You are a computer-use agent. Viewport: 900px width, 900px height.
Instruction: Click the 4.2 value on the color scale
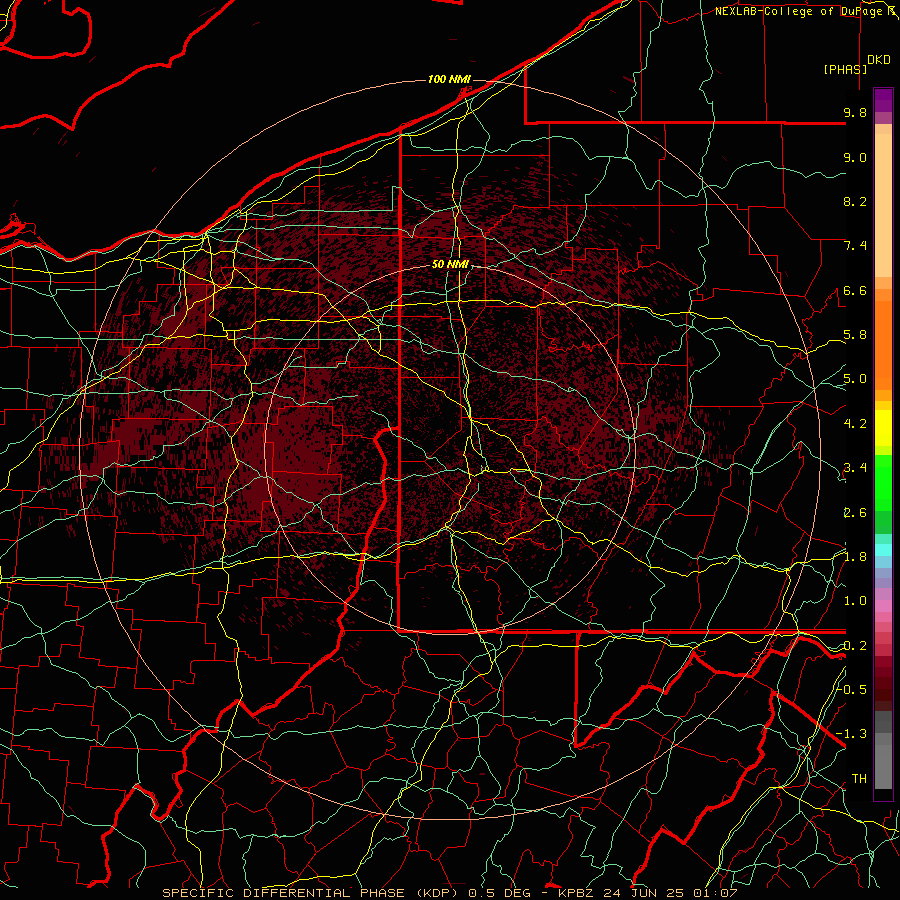click(855, 424)
